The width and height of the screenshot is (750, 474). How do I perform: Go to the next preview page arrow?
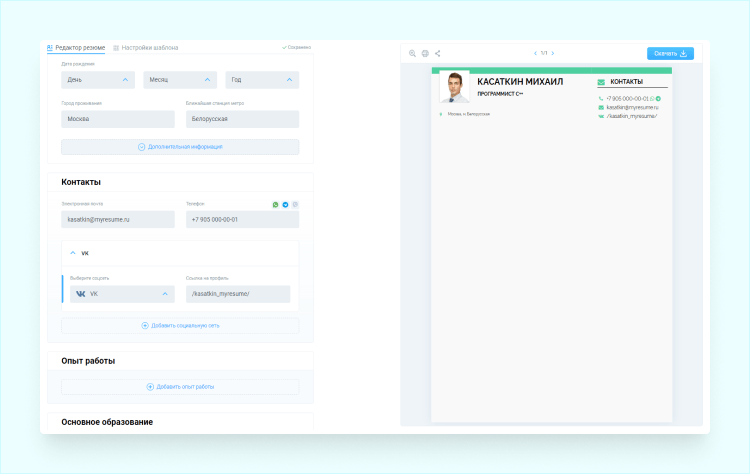tap(553, 53)
